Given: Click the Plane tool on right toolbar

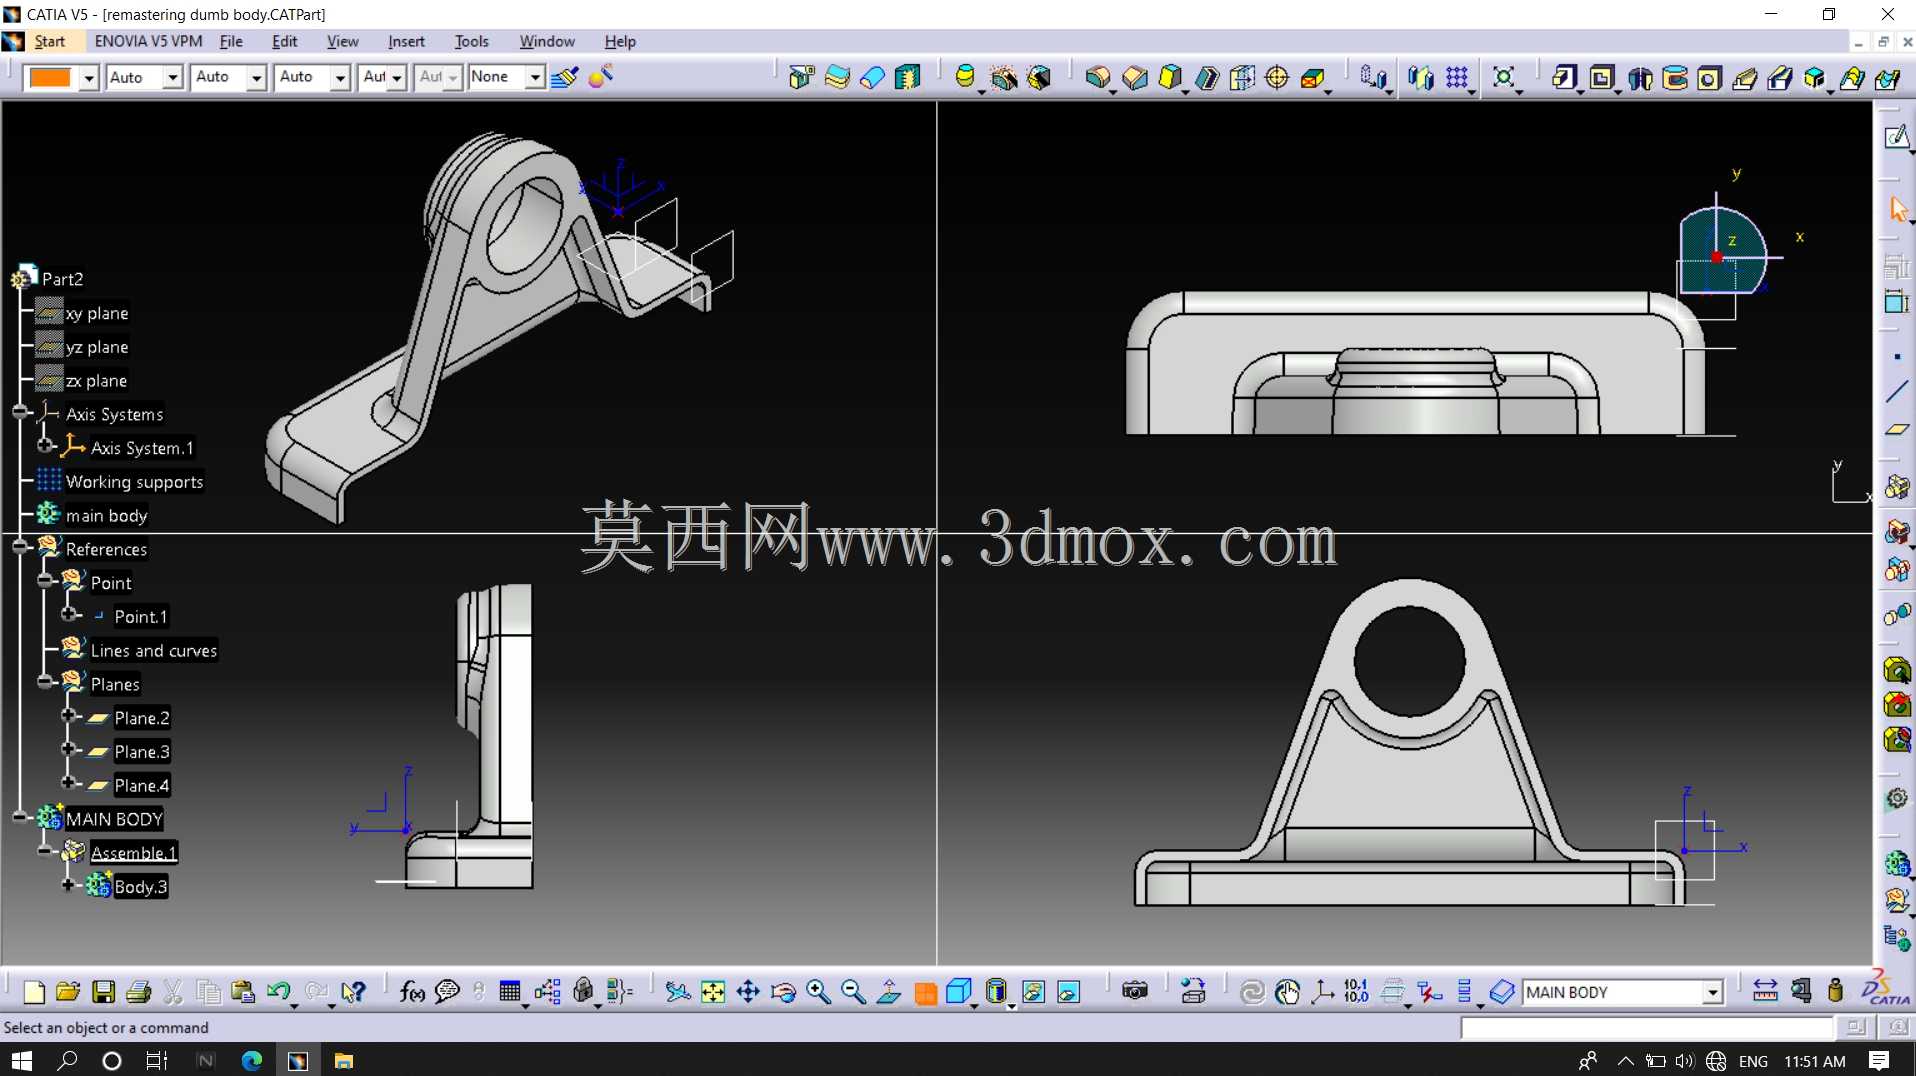Looking at the screenshot, I should coord(1897,429).
